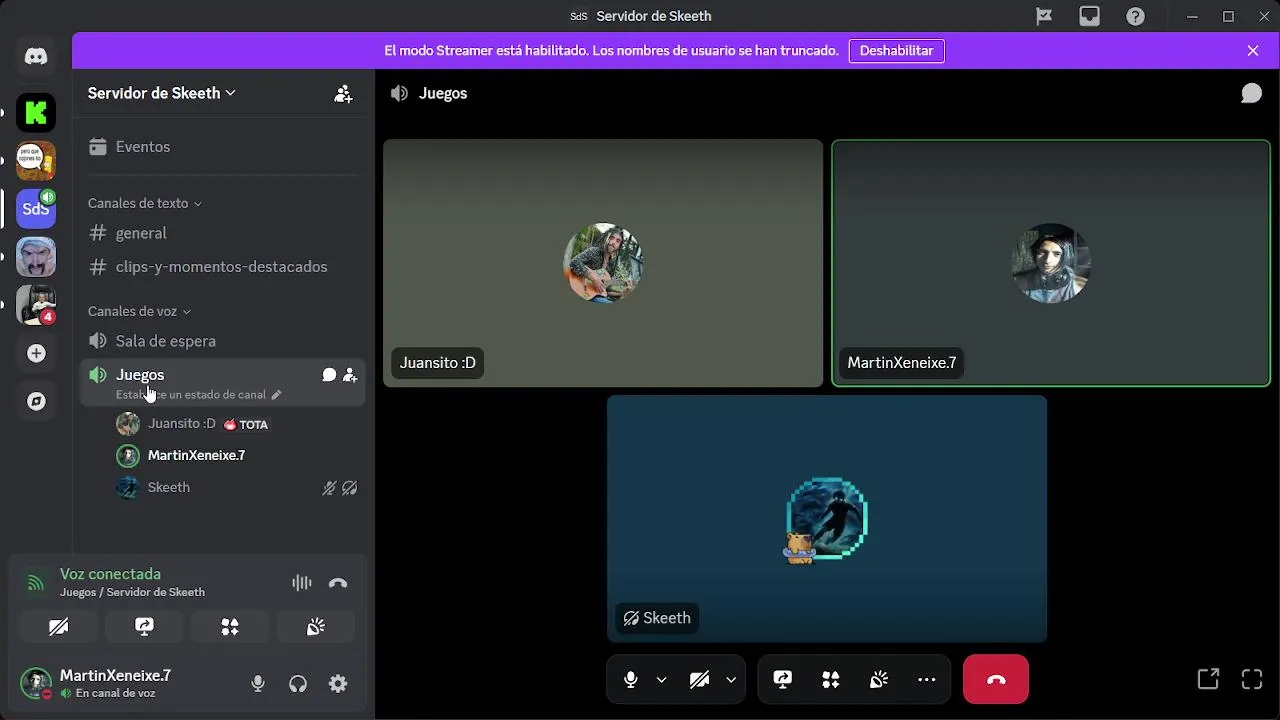
Task: Select the SdS server icon
Action: (36, 209)
